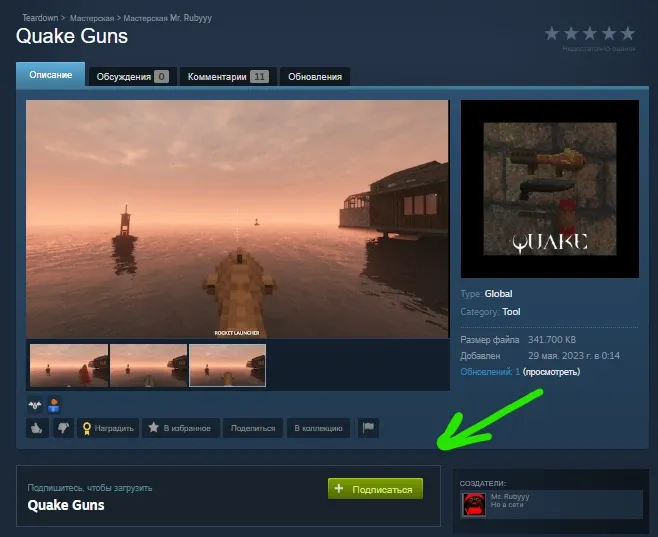Click the first award reaction icon

tap(36, 405)
